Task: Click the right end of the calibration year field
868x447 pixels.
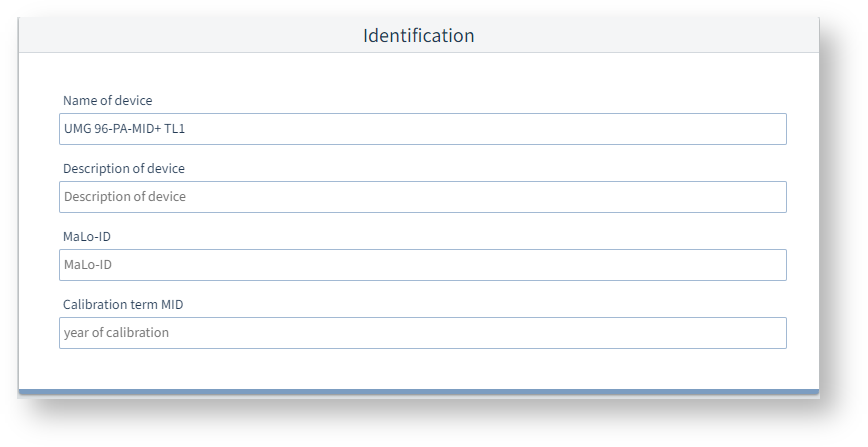Action: 770,333
